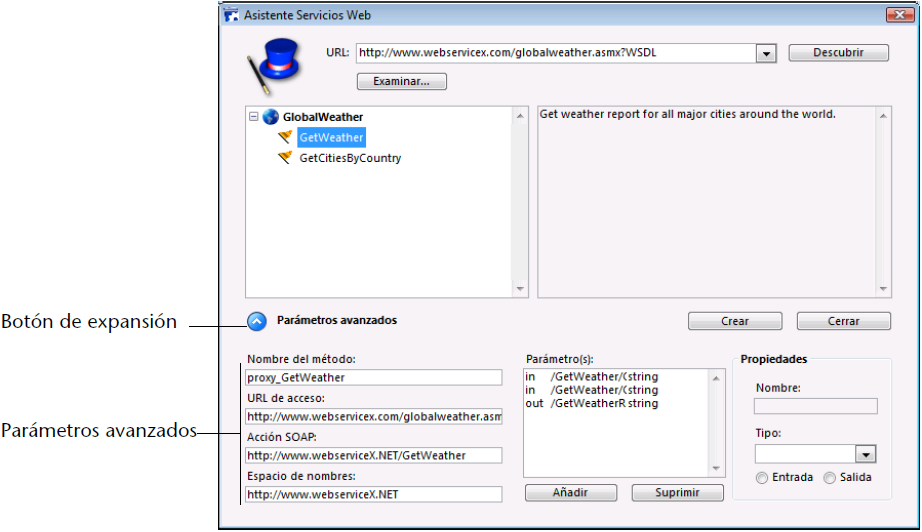Click the description pane scrollbar up arrow
This screenshot has width=922, height=532.
(883, 116)
